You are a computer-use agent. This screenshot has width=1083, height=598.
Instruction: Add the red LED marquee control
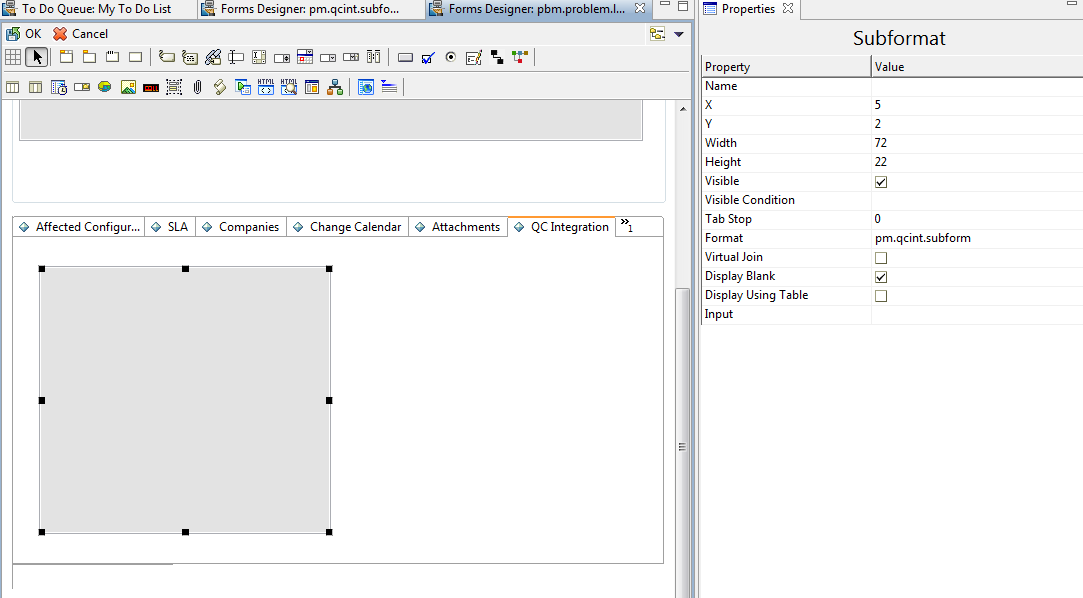pos(151,87)
